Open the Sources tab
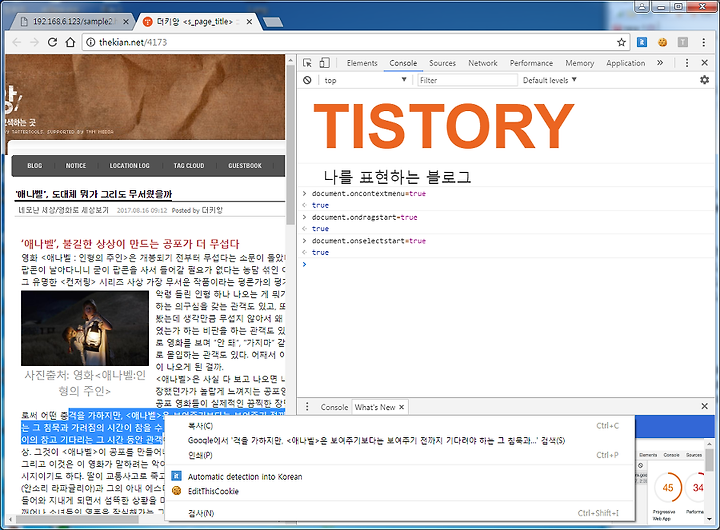Viewport: 720px width, 530px height. [442, 63]
